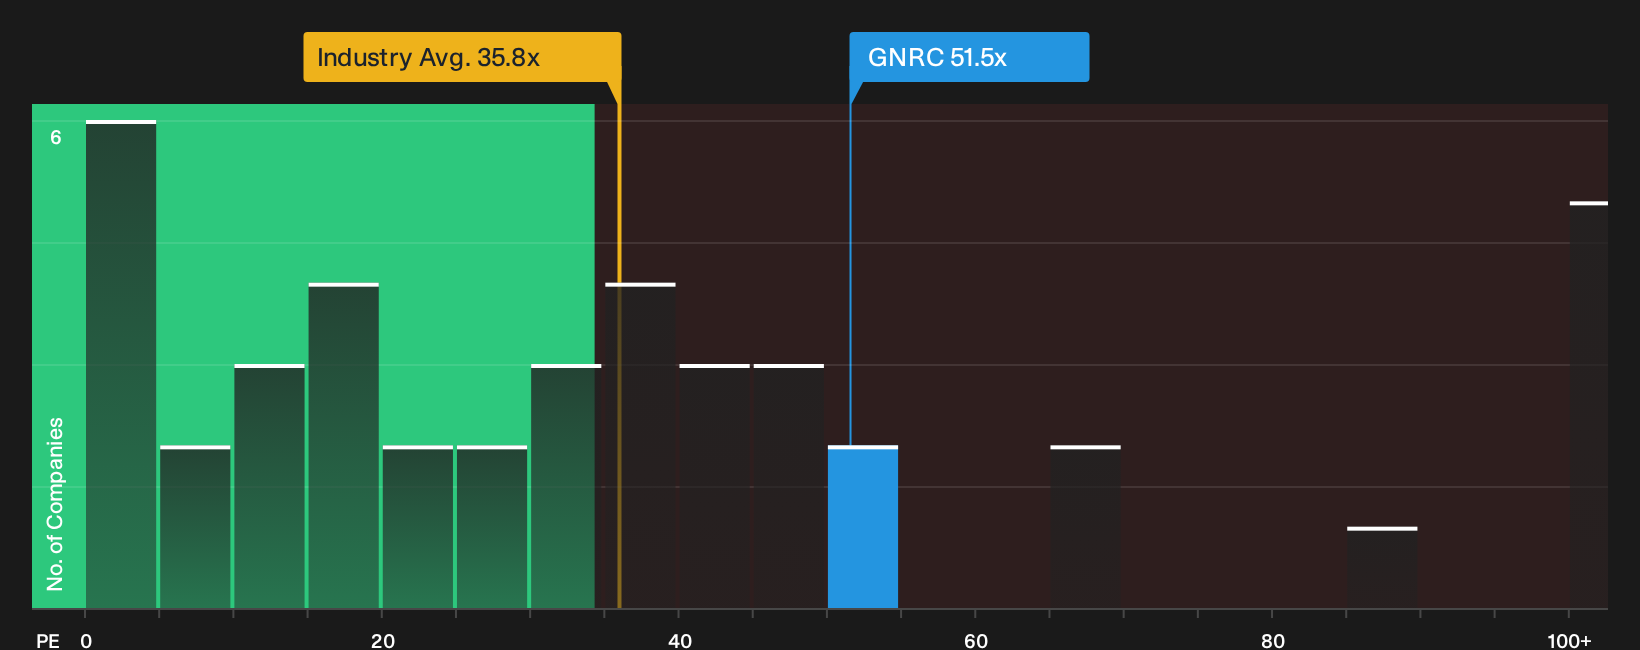Click the x-axis label 100+
The height and width of the screenshot is (650, 1640).
click(1569, 640)
